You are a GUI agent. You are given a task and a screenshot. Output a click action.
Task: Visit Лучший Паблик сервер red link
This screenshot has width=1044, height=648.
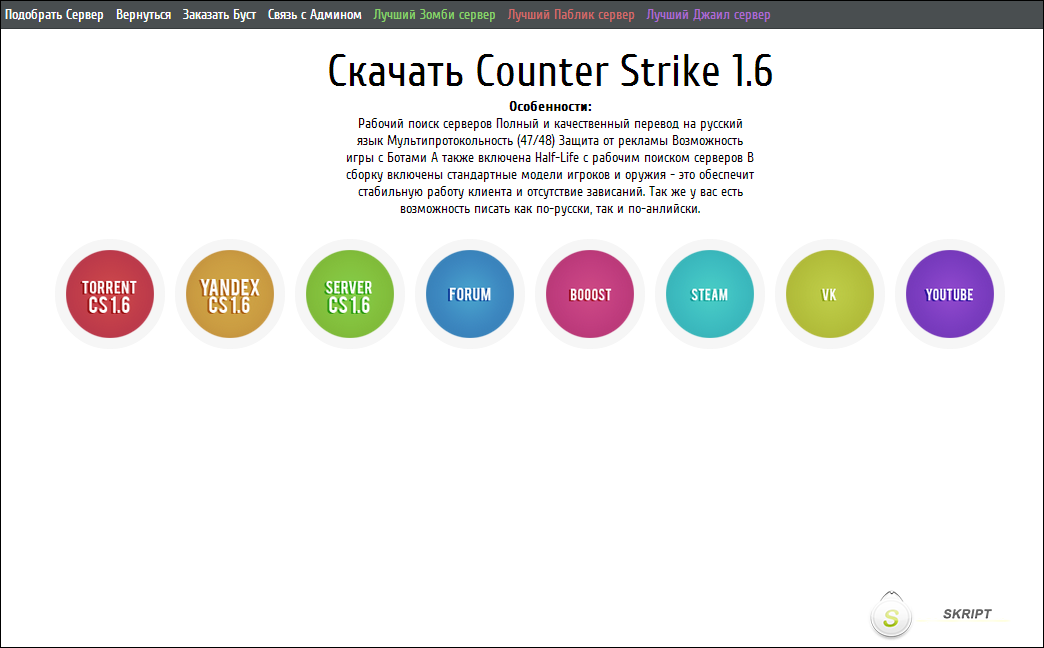[x=571, y=15]
